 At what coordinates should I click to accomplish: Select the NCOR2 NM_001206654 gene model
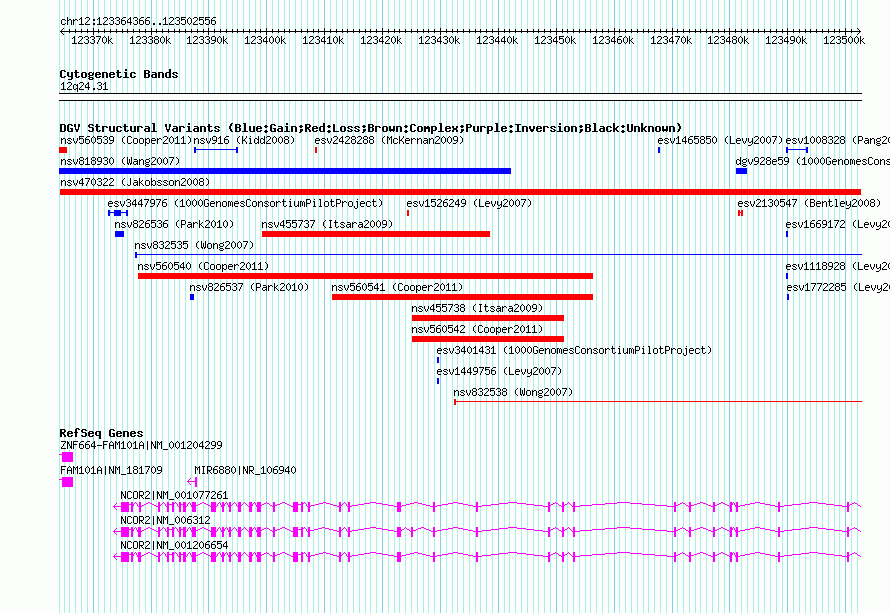488,556
